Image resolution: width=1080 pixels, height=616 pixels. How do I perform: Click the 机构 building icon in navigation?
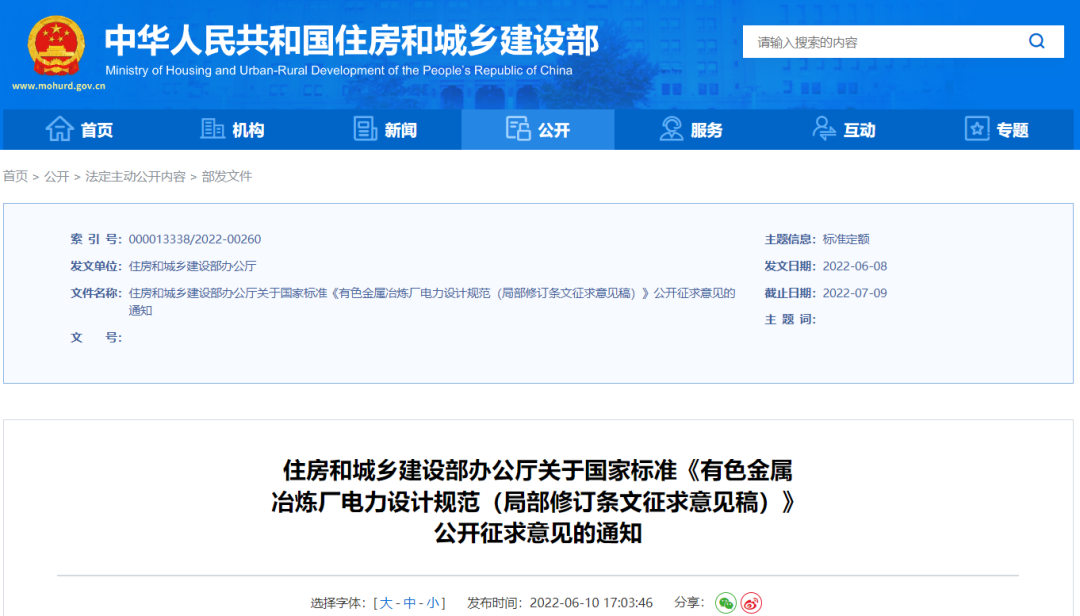tap(212, 128)
